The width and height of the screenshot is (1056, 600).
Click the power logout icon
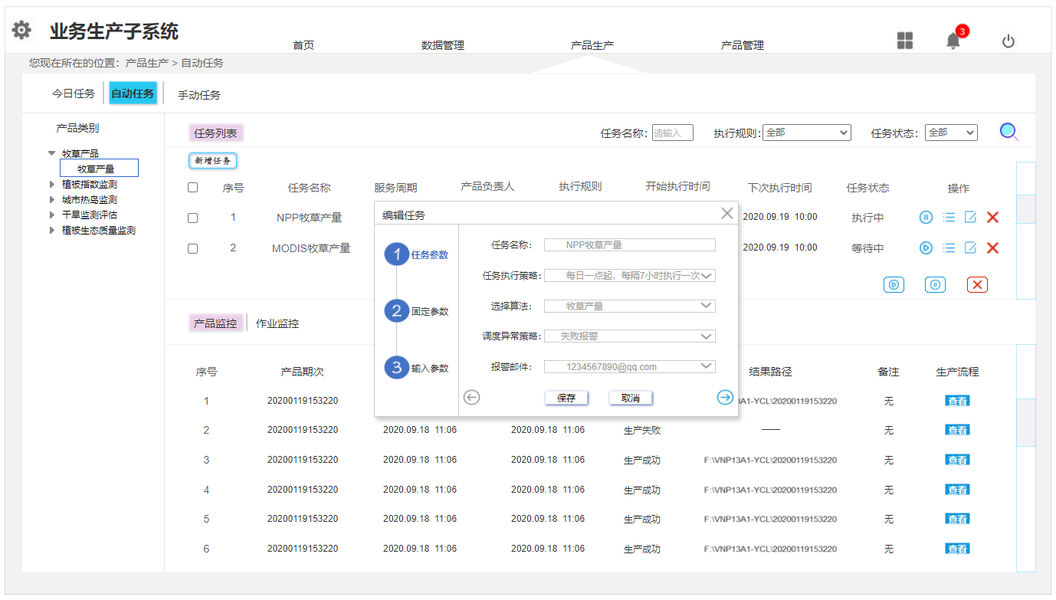(1008, 41)
